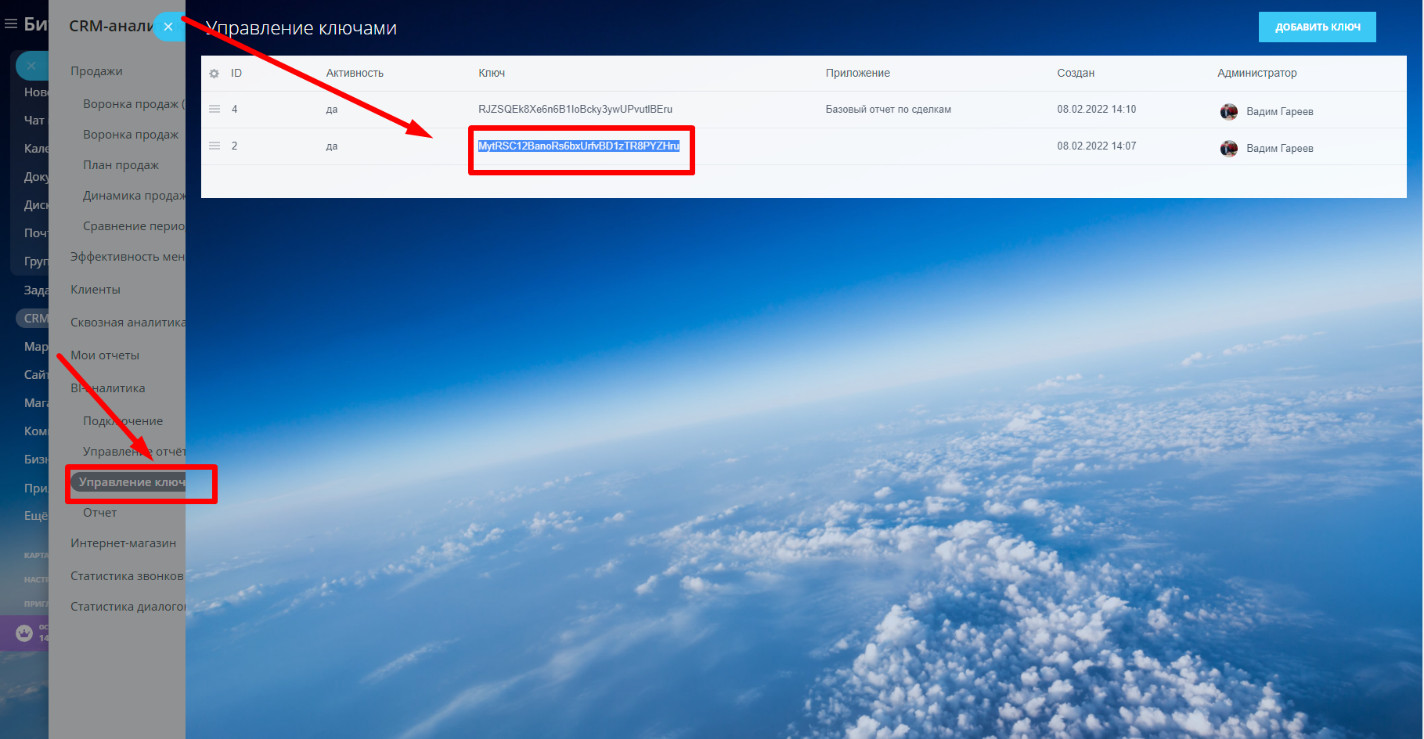Click the crown icon in the purple banner
Screen dimensions: 1424x739
(22, 633)
